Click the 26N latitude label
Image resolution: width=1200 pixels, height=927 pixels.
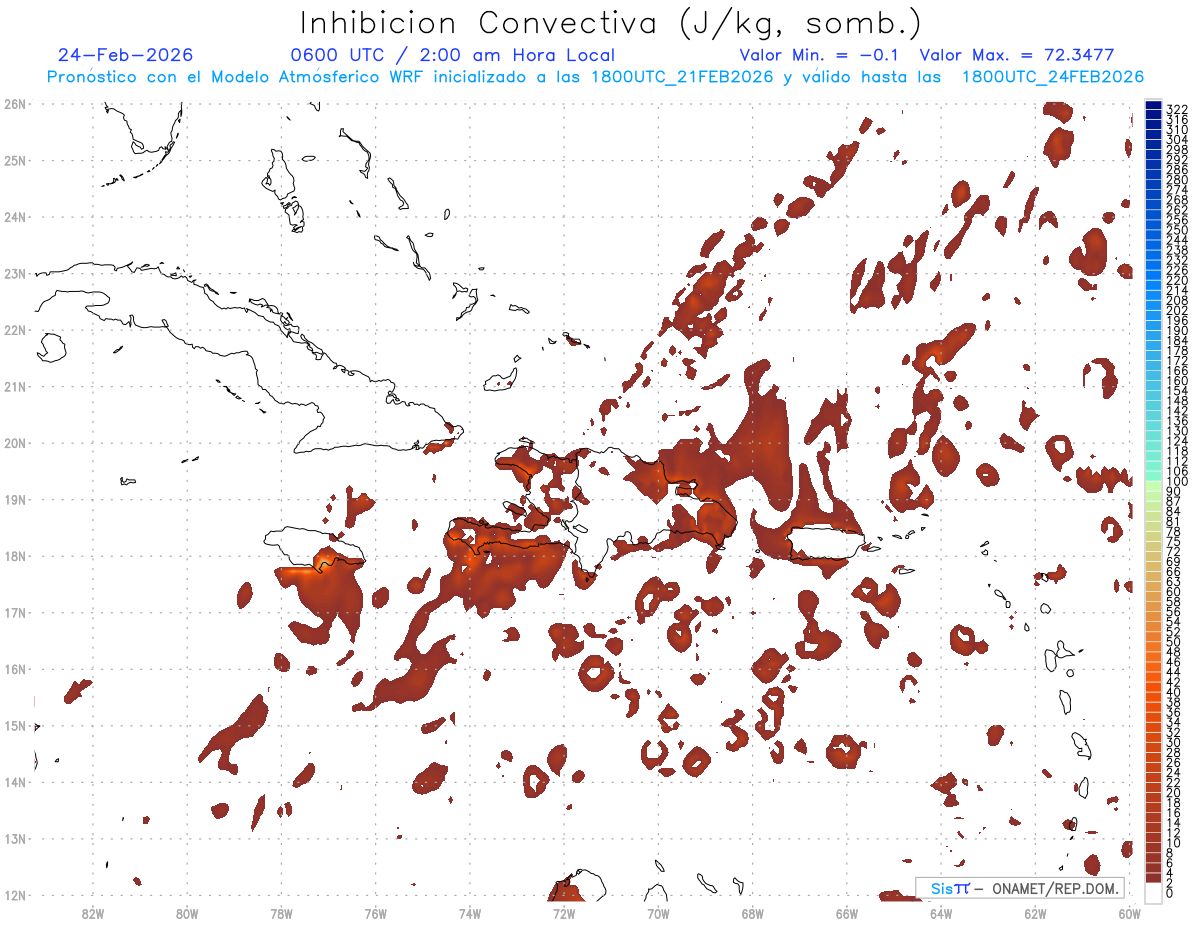click(x=15, y=104)
